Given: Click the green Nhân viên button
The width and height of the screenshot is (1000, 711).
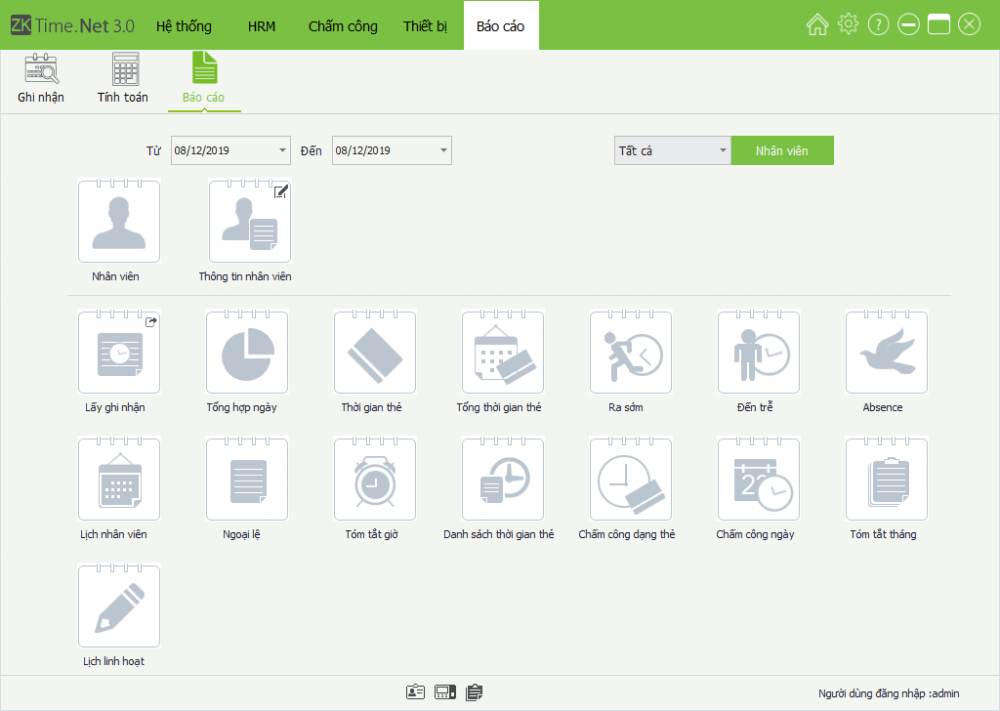Looking at the screenshot, I should (784, 150).
